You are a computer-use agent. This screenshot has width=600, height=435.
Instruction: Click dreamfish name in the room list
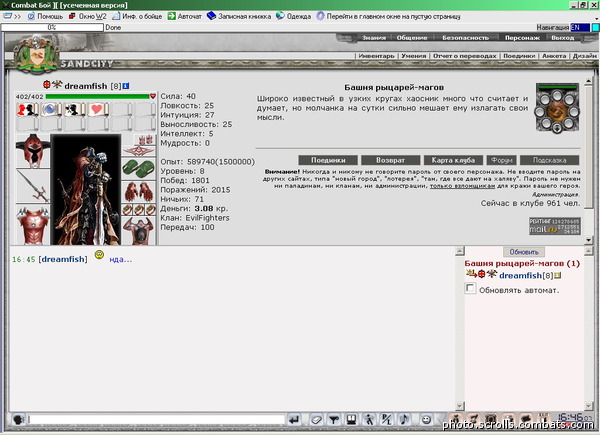click(x=520, y=275)
